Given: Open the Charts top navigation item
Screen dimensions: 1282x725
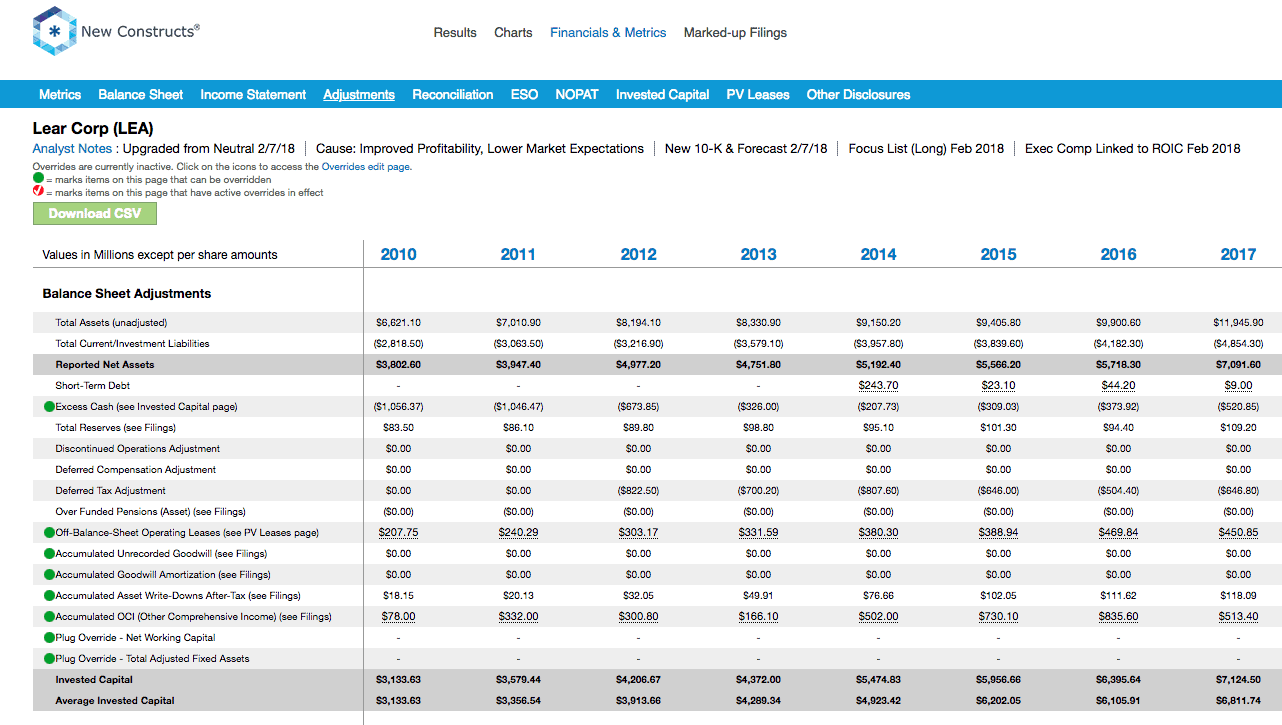Looking at the screenshot, I should [513, 33].
